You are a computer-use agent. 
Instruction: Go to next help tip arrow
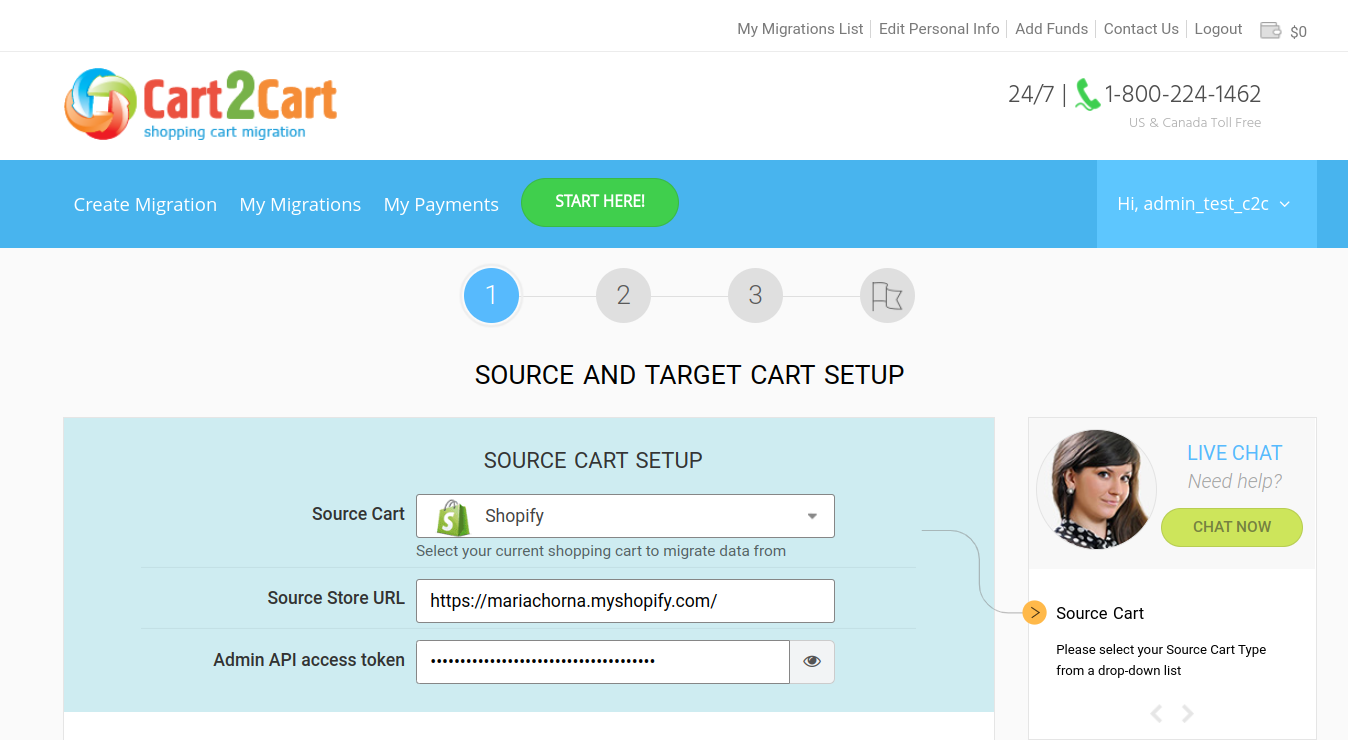tap(1188, 713)
